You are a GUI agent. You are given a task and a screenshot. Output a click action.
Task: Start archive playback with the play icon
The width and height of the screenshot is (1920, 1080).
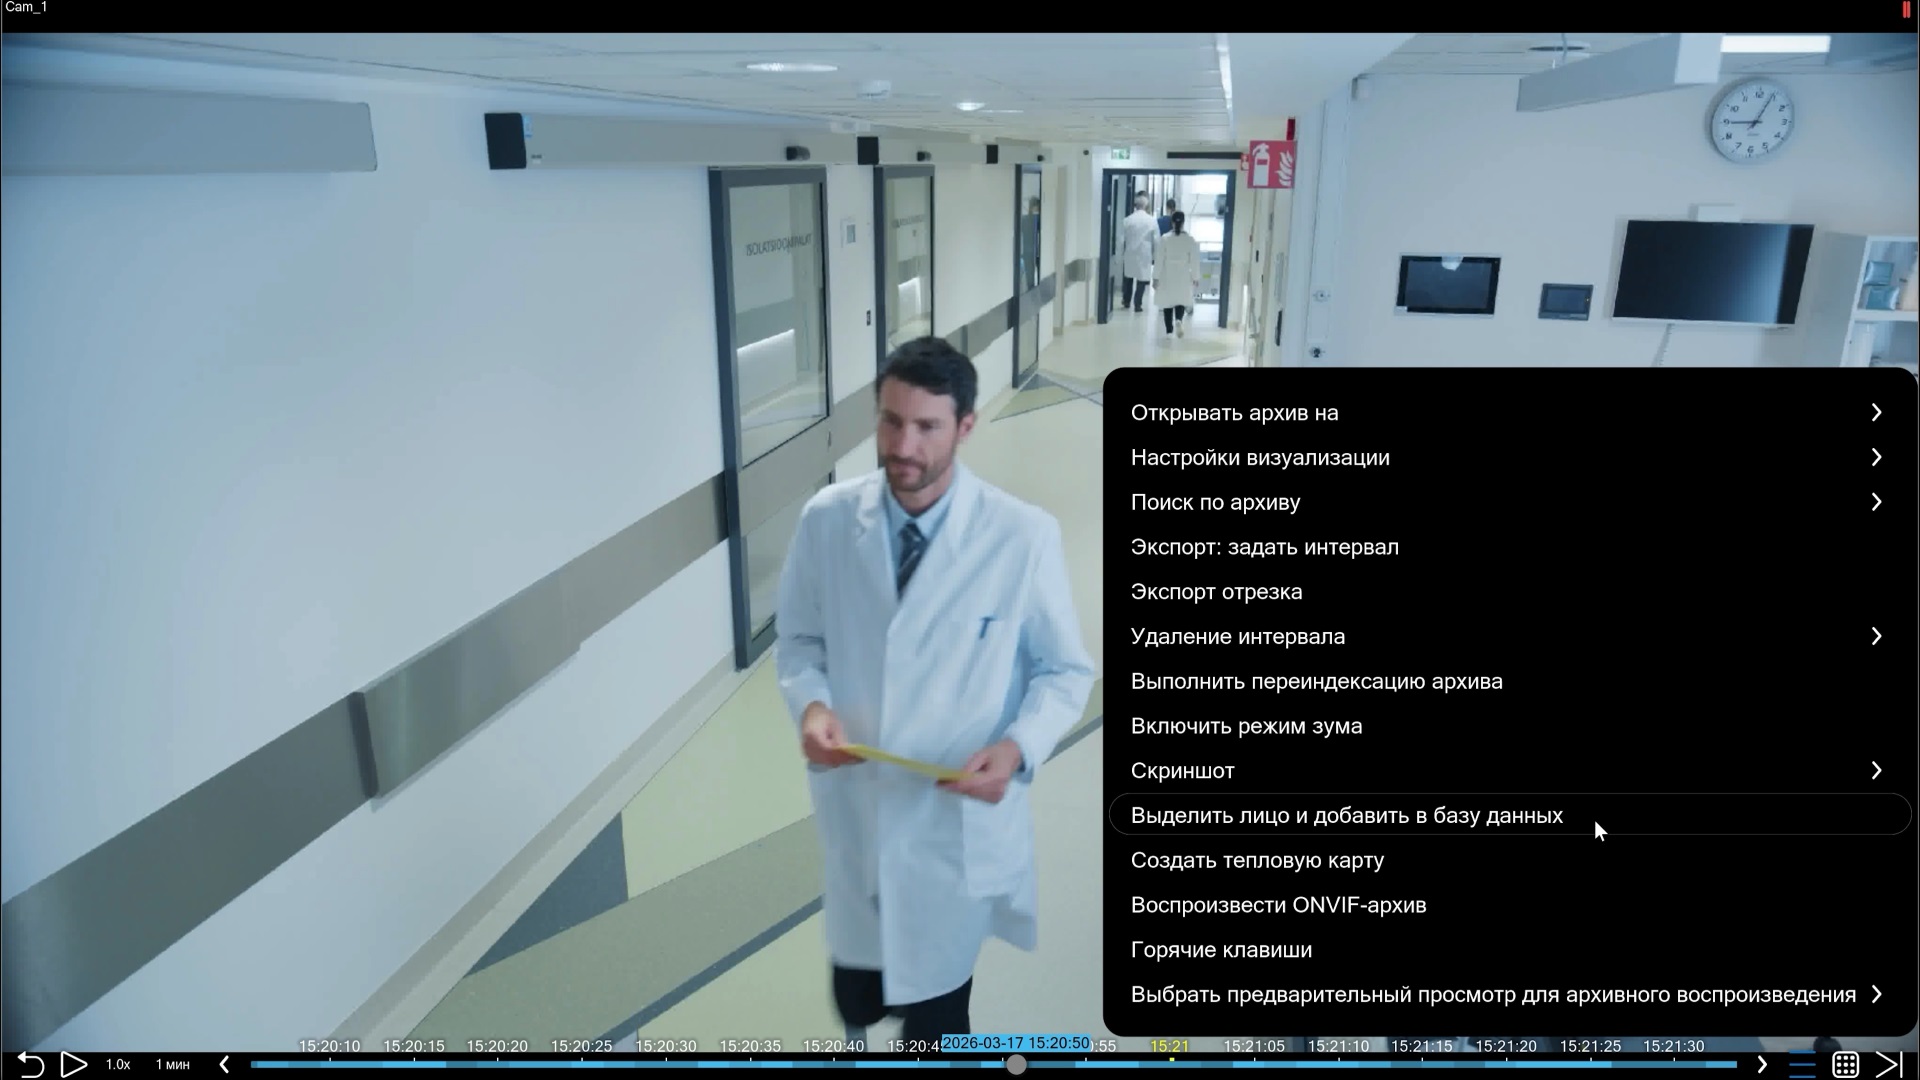pos(74,1065)
